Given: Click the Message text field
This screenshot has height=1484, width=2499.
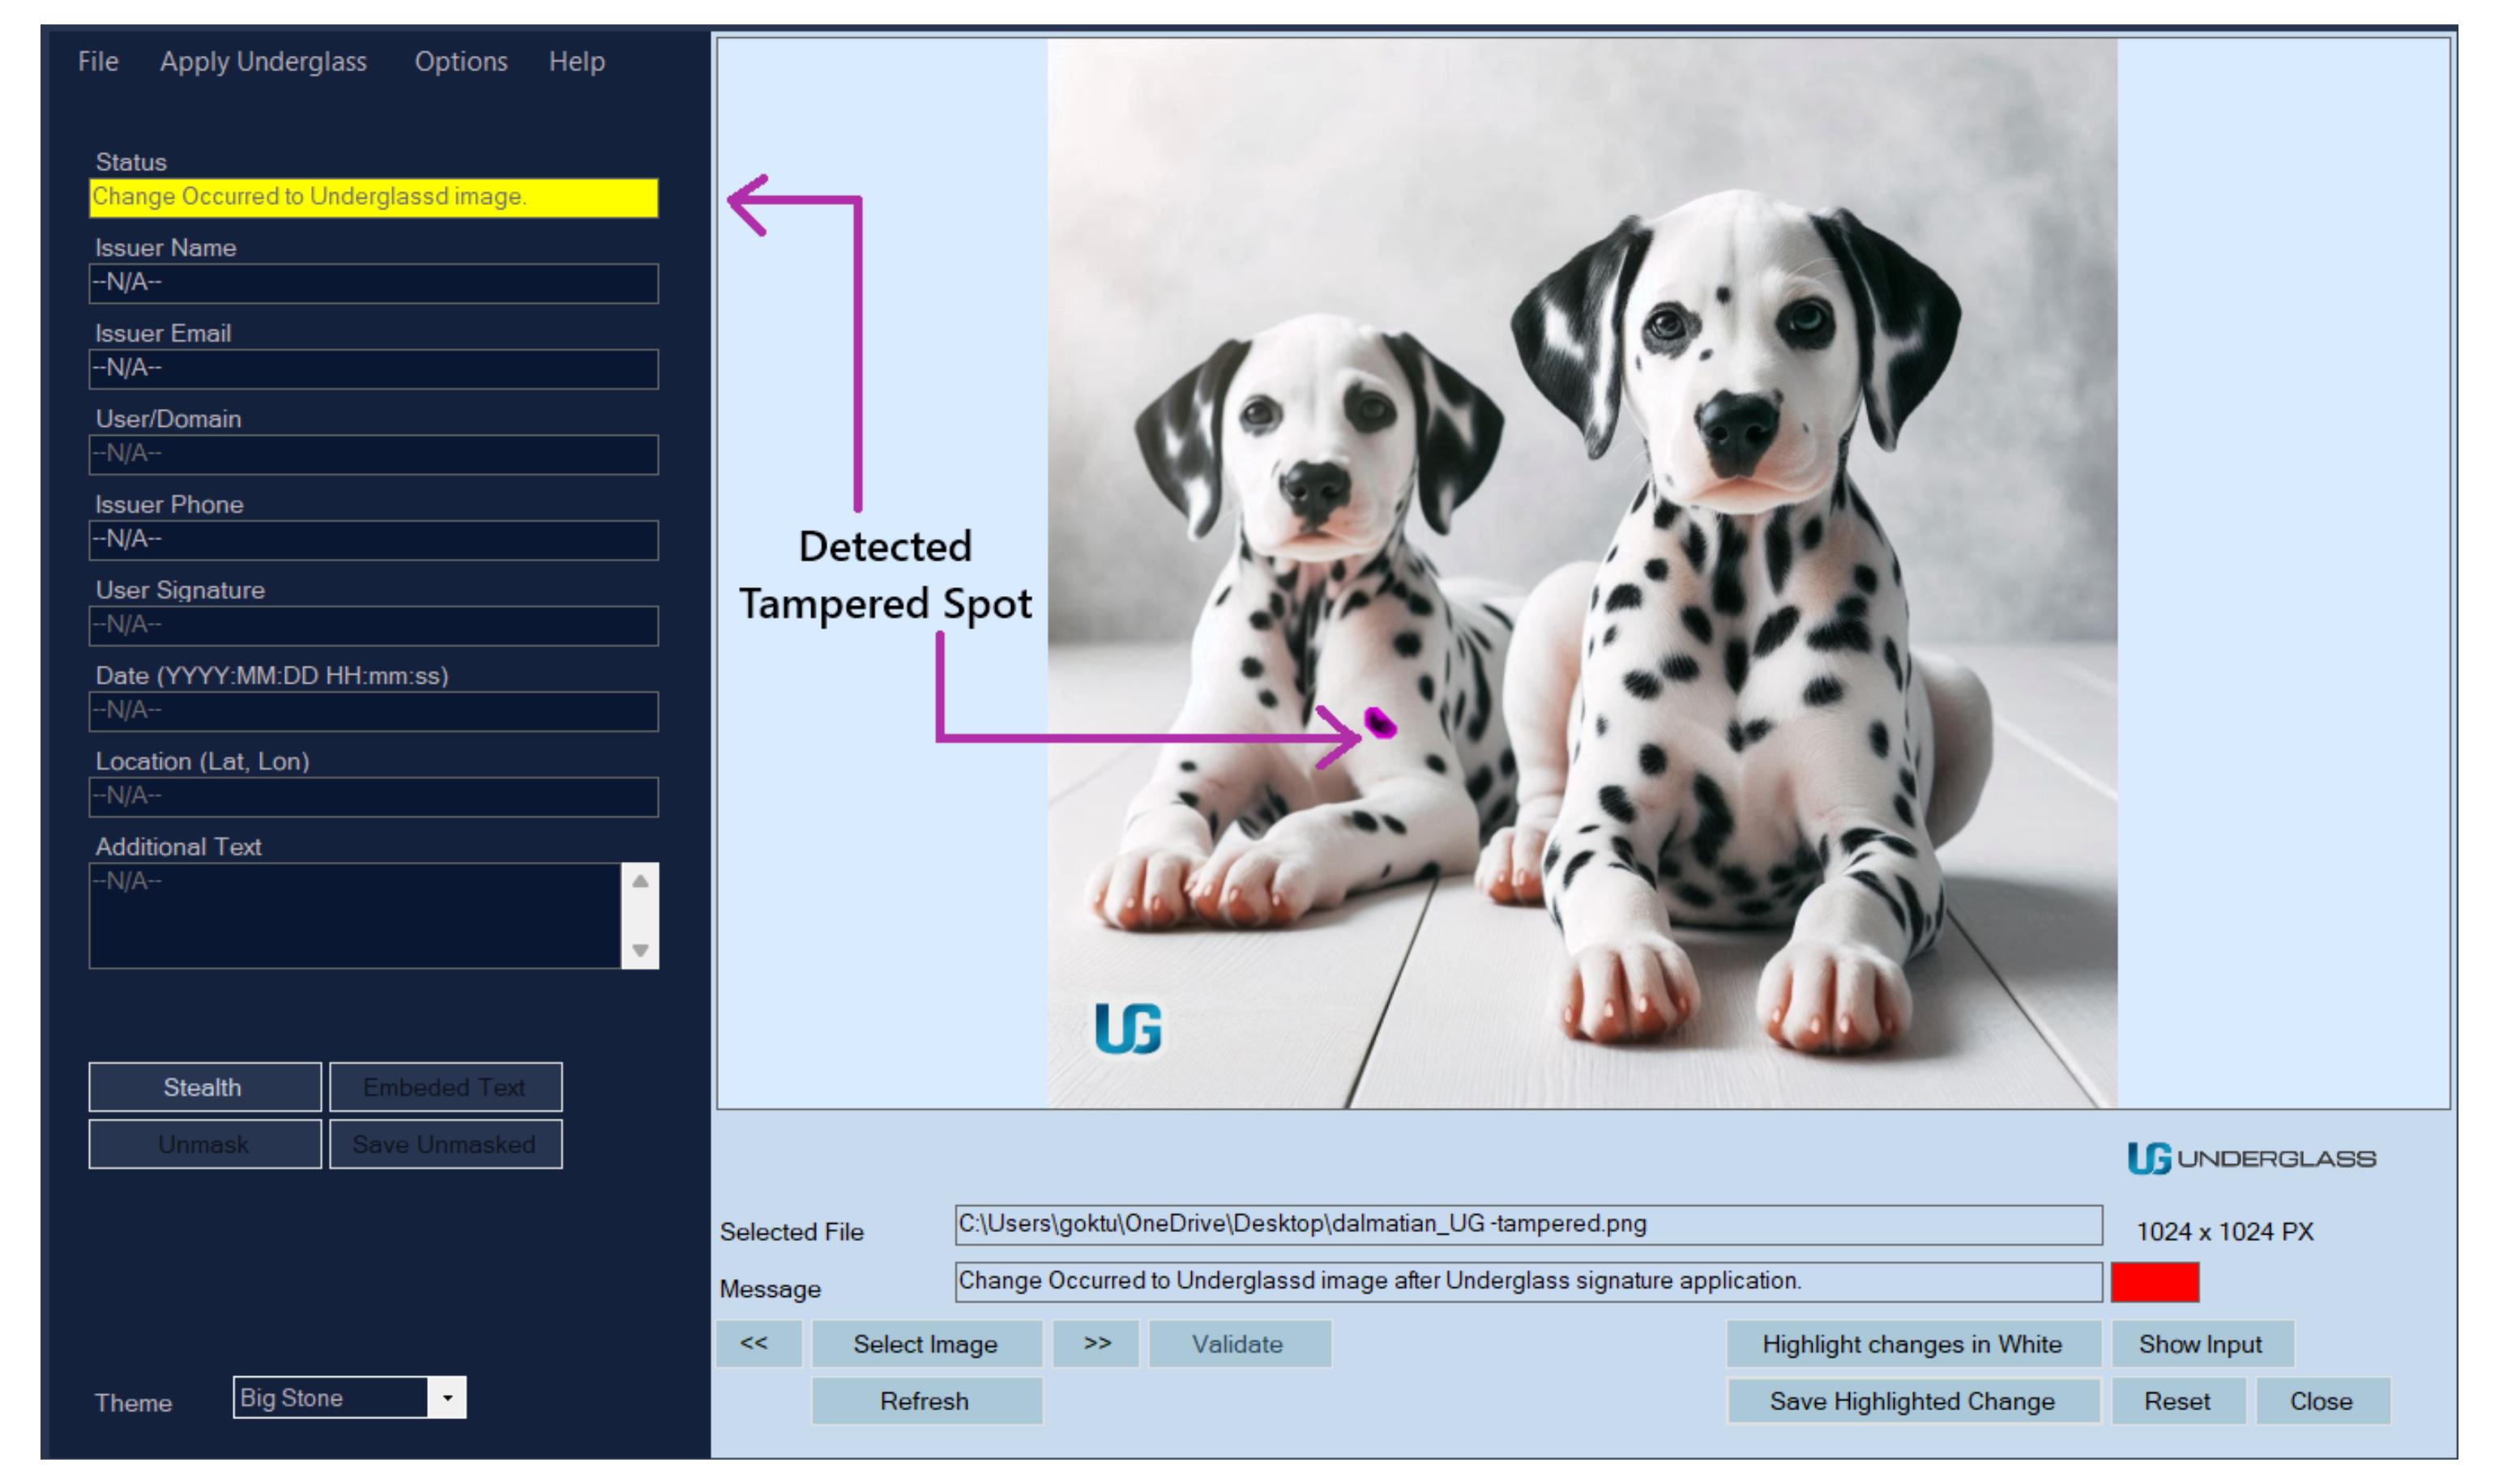Looking at the screenshot, I should [x=1528, y=1282].
